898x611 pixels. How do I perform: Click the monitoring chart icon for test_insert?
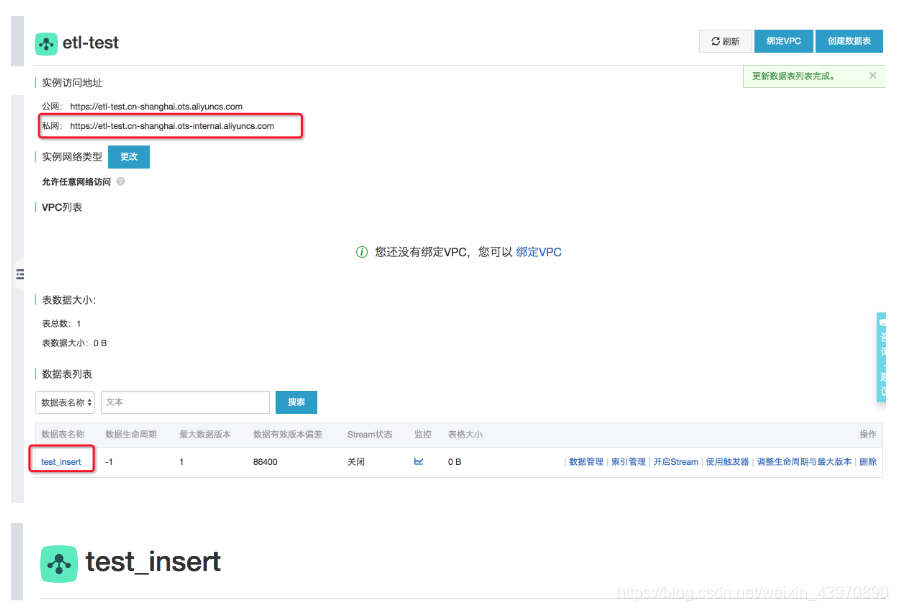click(x=419, y=462)
